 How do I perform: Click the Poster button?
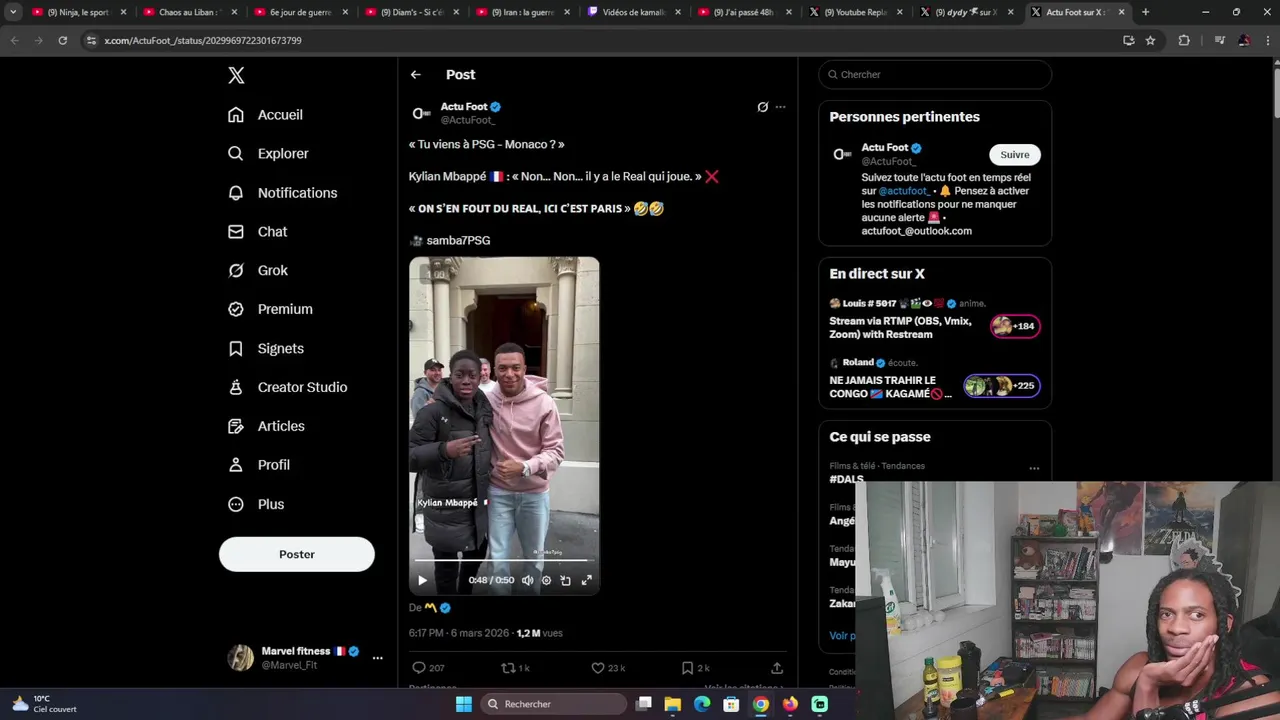297,554
